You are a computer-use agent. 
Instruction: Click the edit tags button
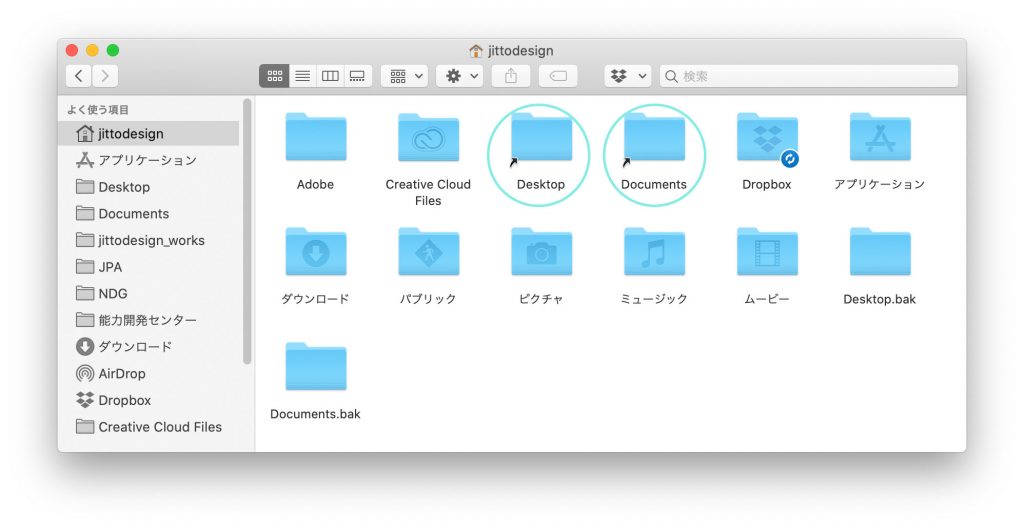558,76
